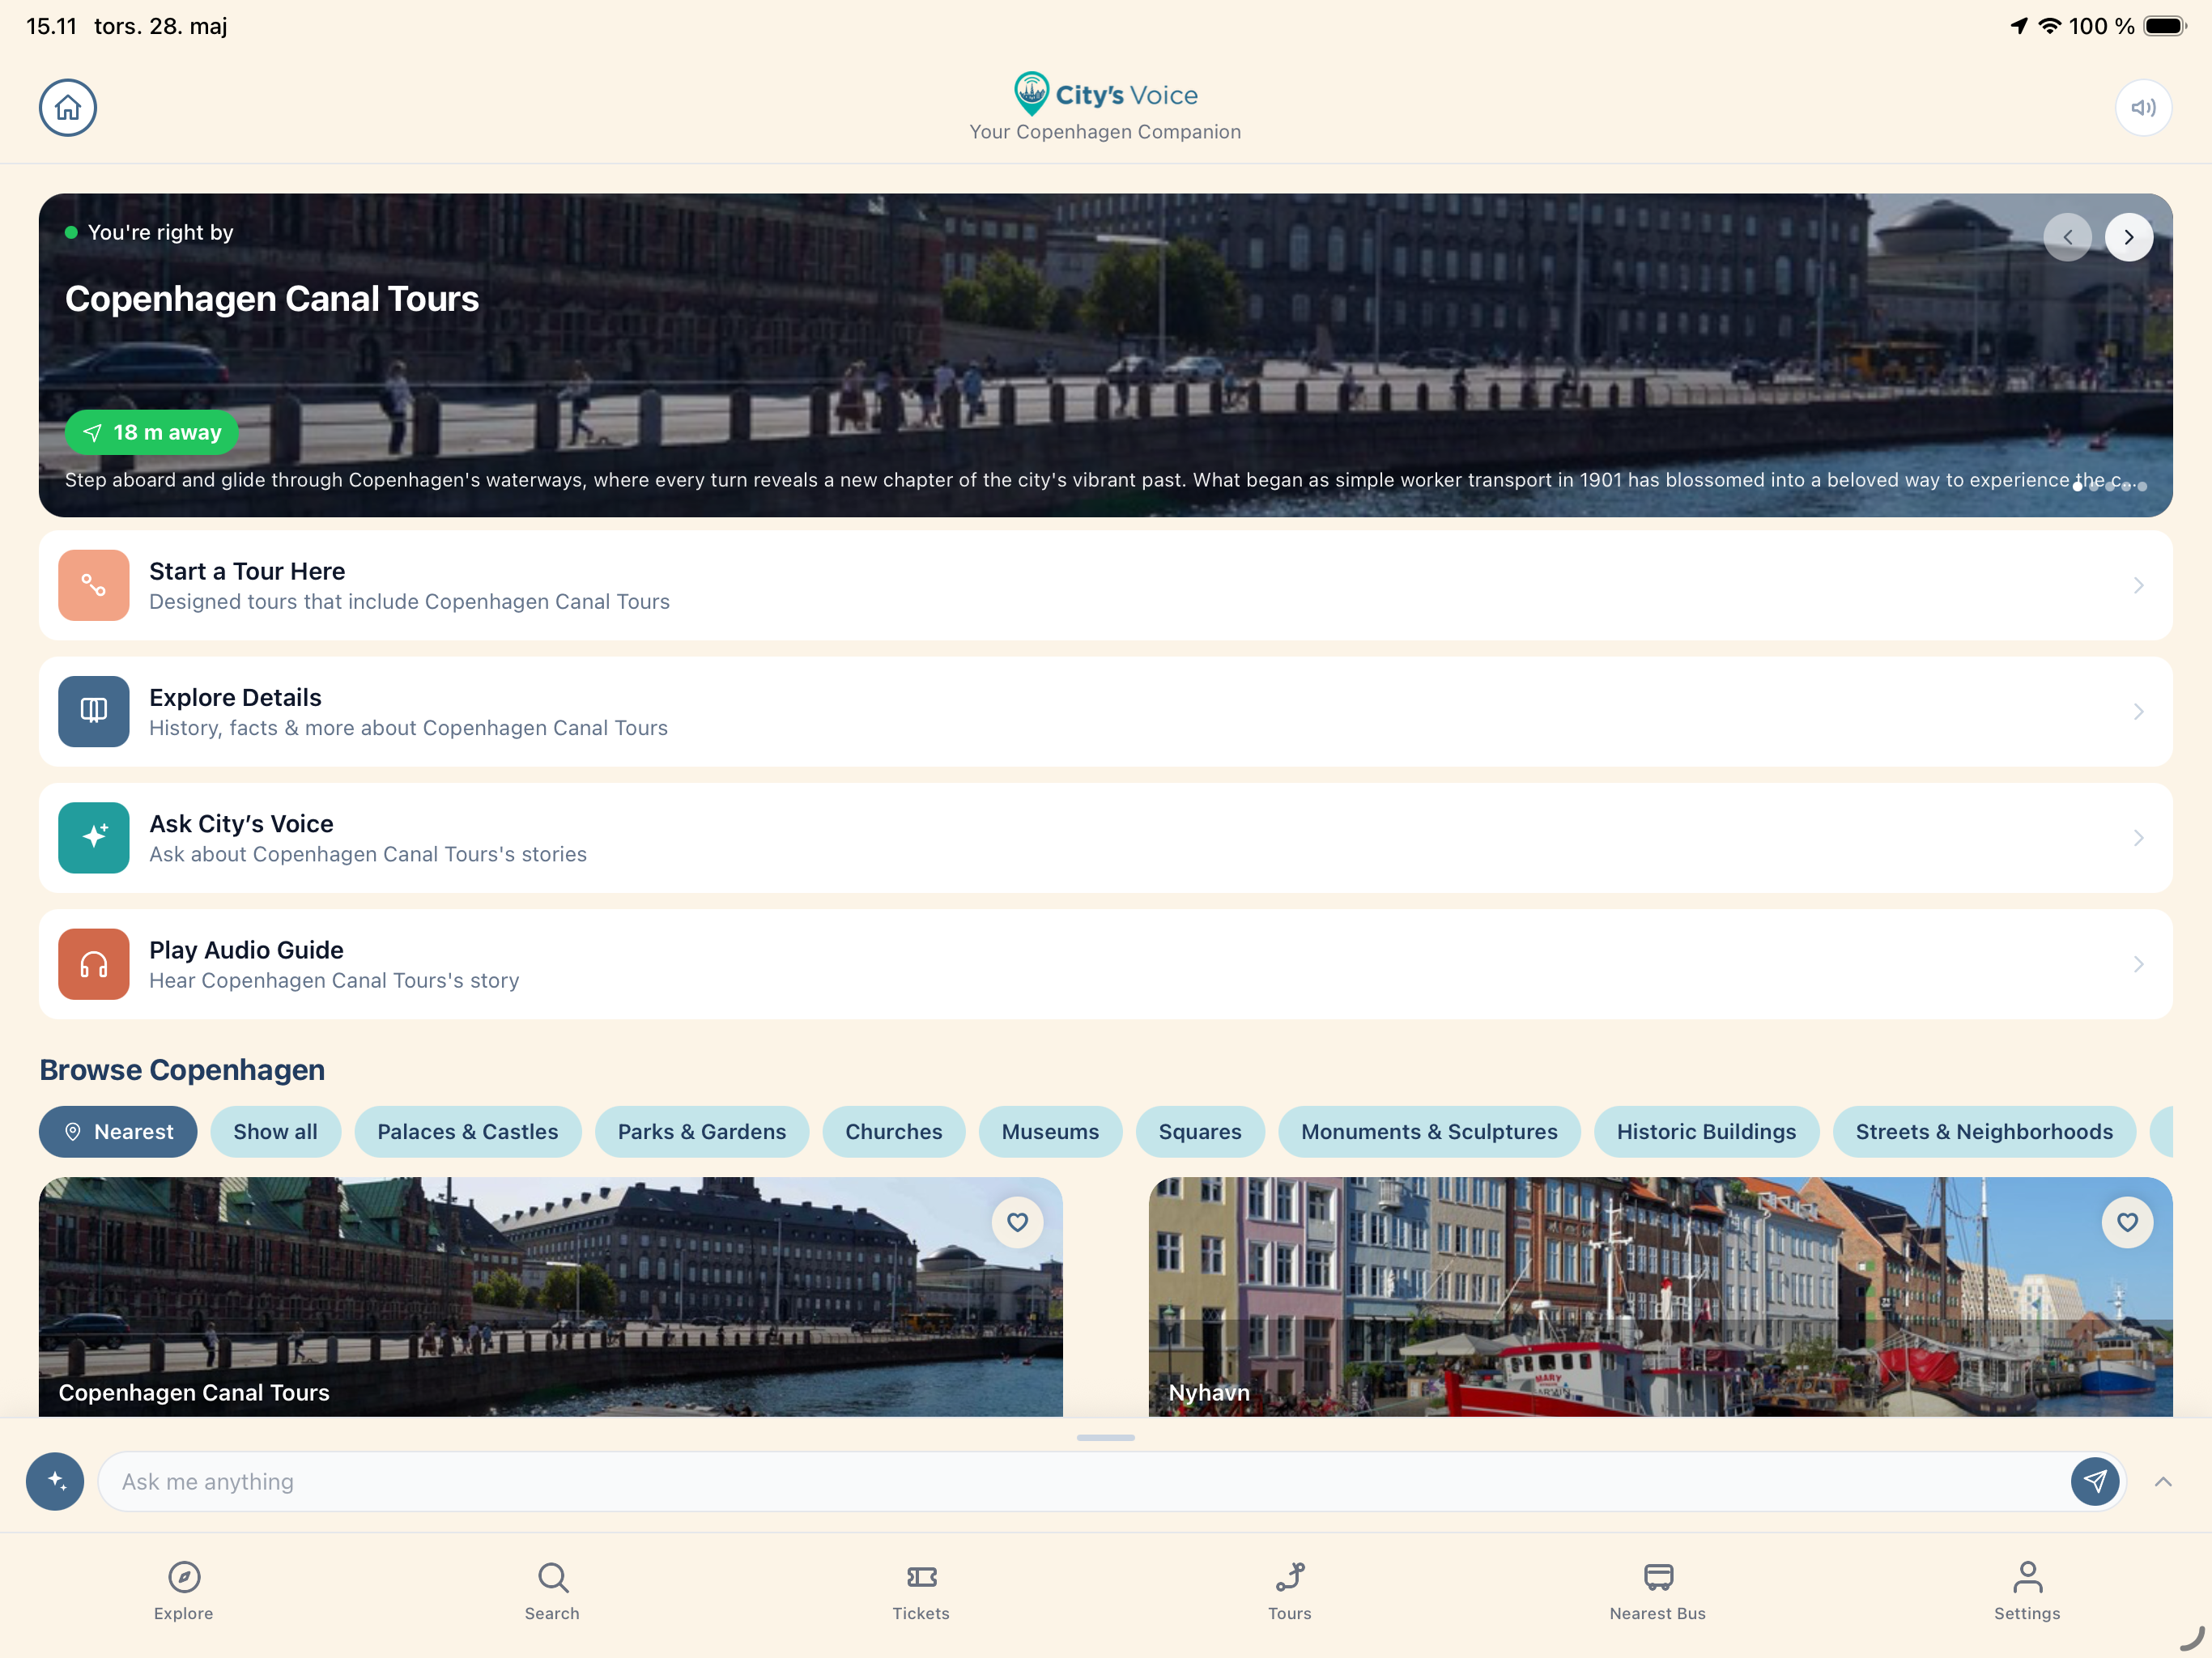Tap the Start a Tour Here title
This screenshot has width=2212, height=1658.
[247, 571]
